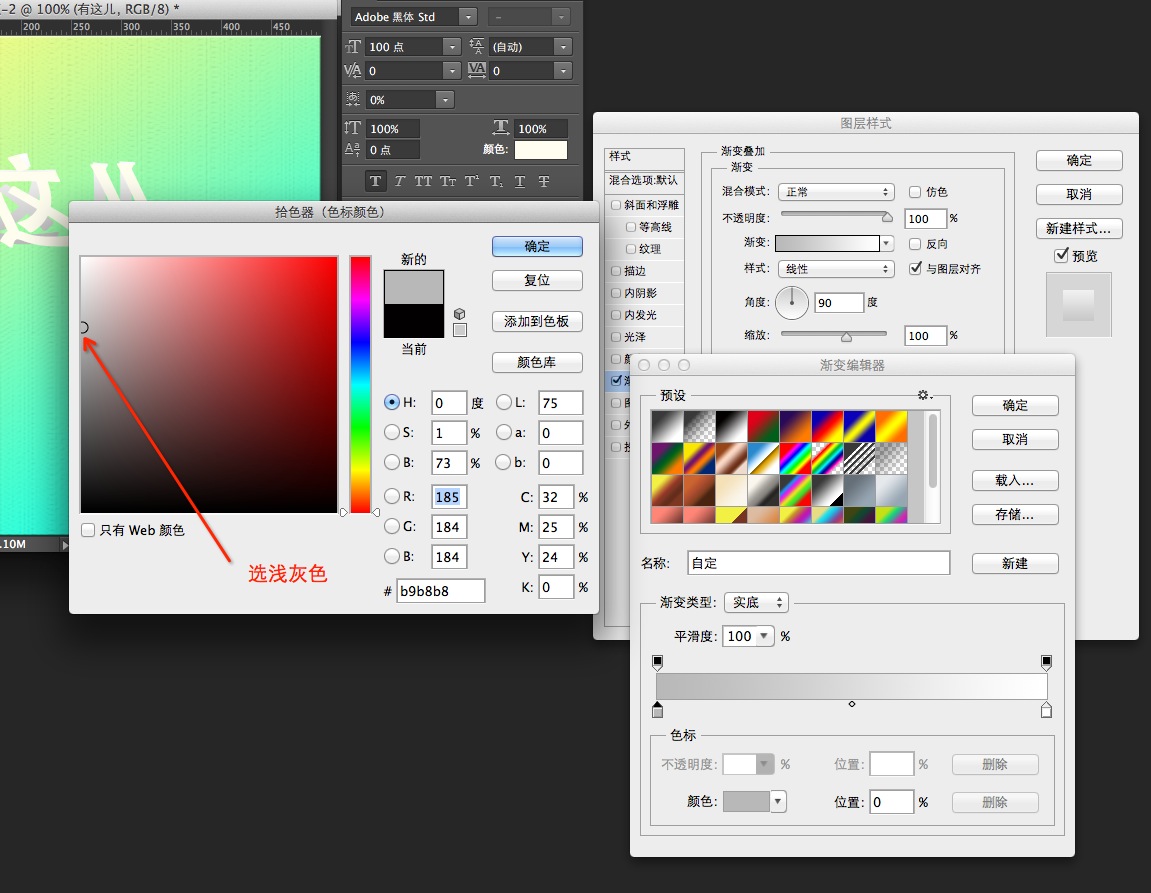Image resolution: width=1151 pixels, height=893 pixels.
Task: Click the out-of-gamut cube warning icon
Action: (x=460, y=314)
